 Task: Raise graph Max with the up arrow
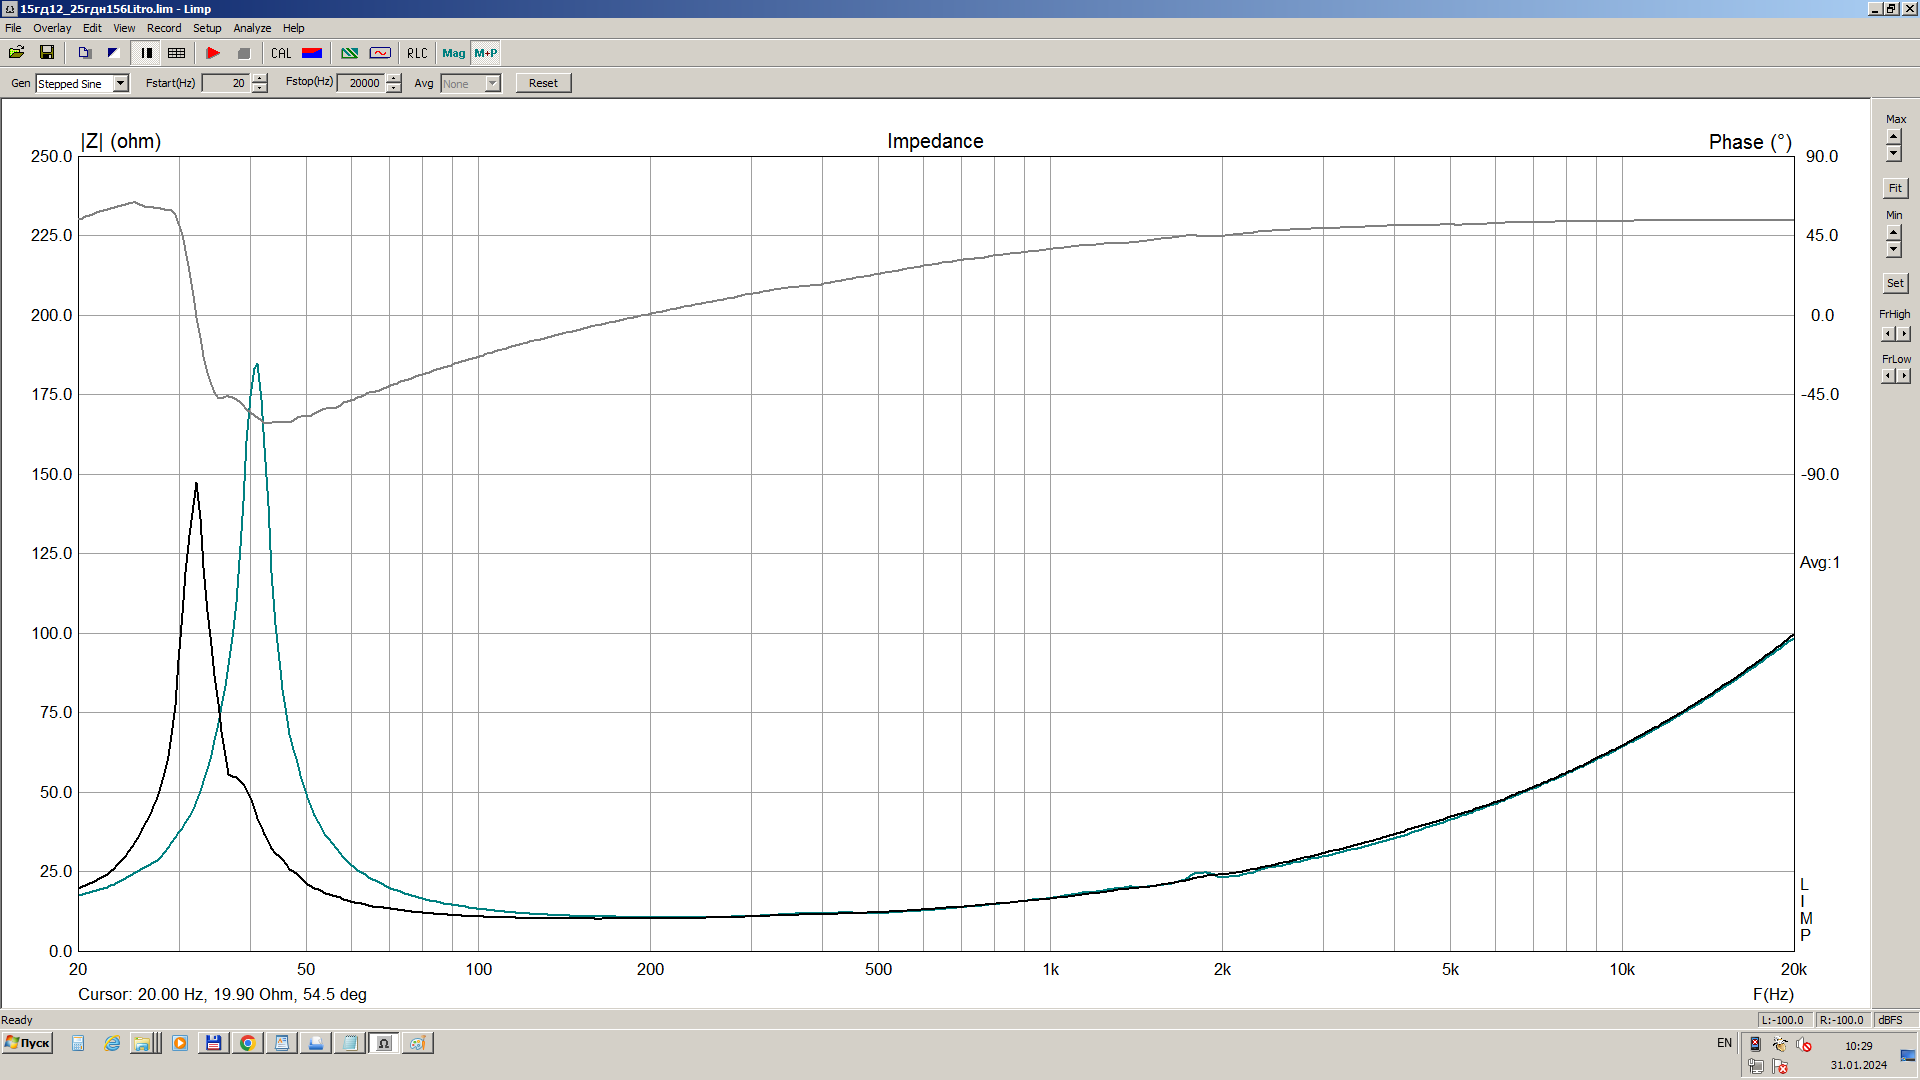coord(1893,136)
